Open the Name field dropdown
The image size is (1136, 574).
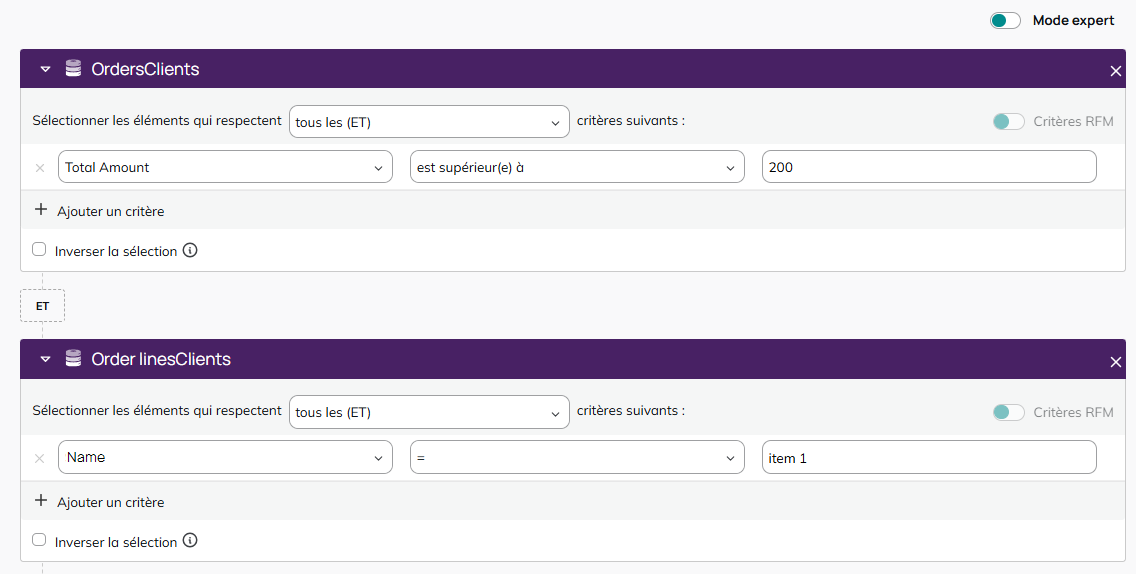point(225,457)
